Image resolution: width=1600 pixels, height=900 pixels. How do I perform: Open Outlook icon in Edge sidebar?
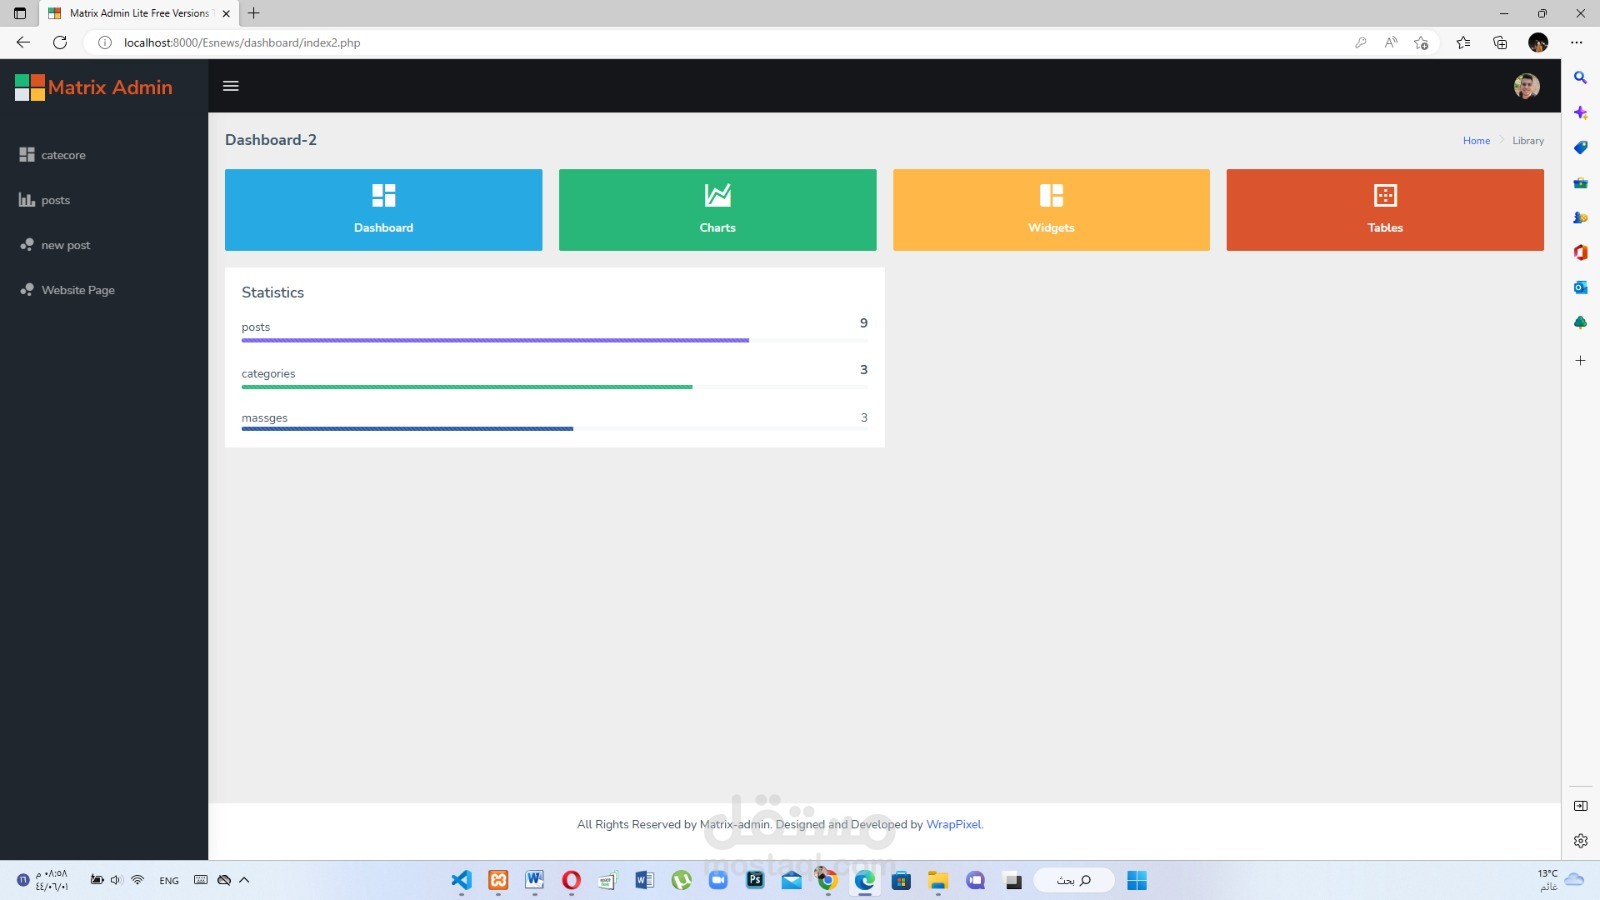coord(1580,288)
